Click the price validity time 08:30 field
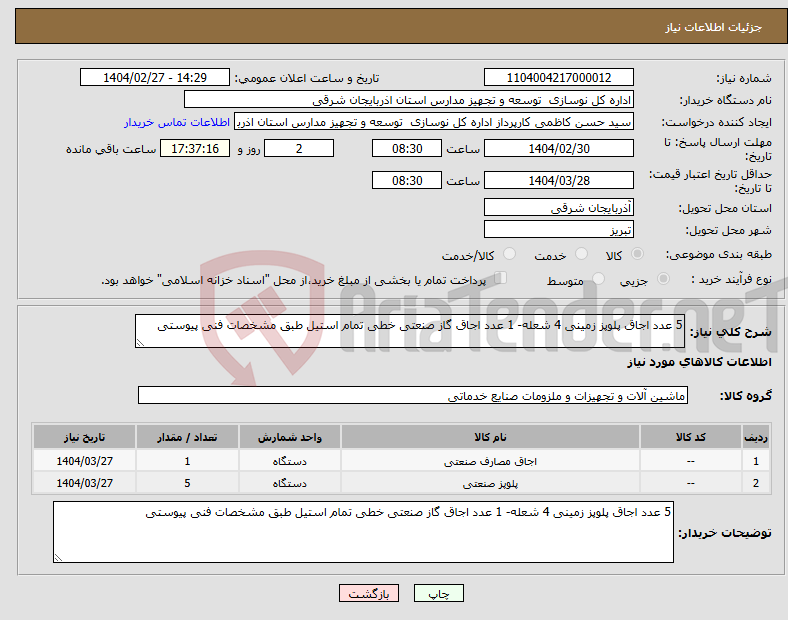Screen dimensions: 788x620 point(407,180)
